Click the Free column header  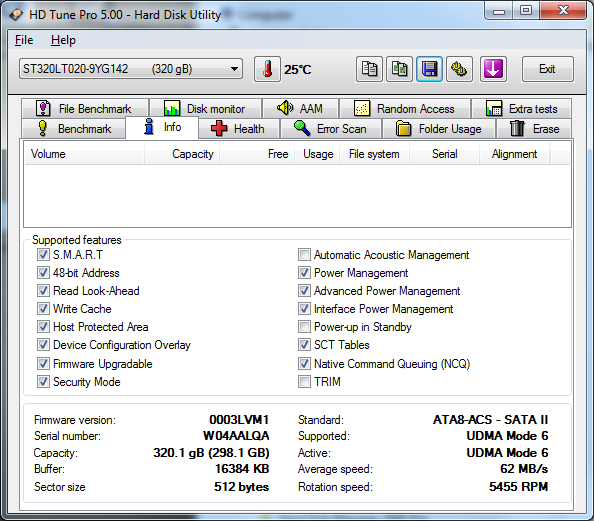[x=257, y=154]
